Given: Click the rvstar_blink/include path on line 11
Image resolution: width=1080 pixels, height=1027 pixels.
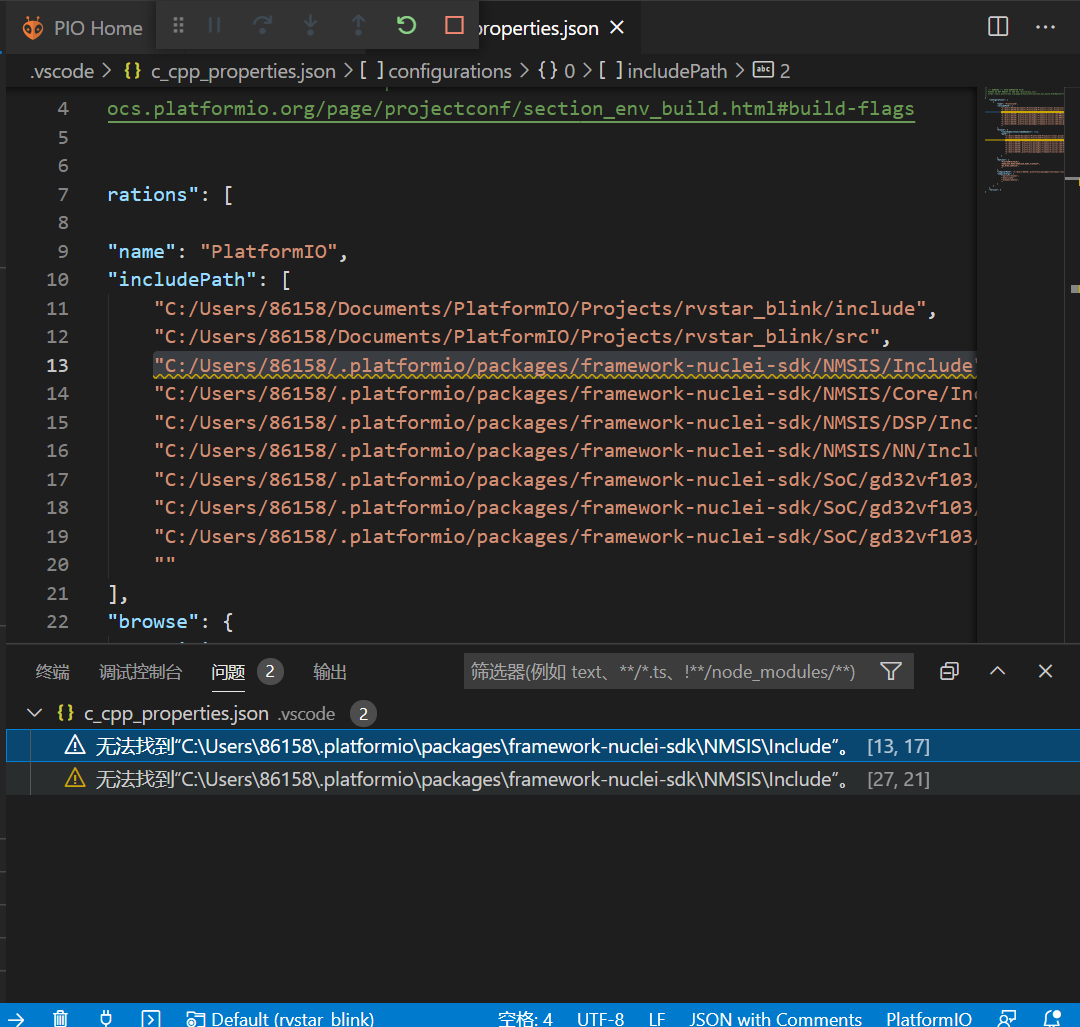Looking at the screenshot, I should [x=546, y=309].
